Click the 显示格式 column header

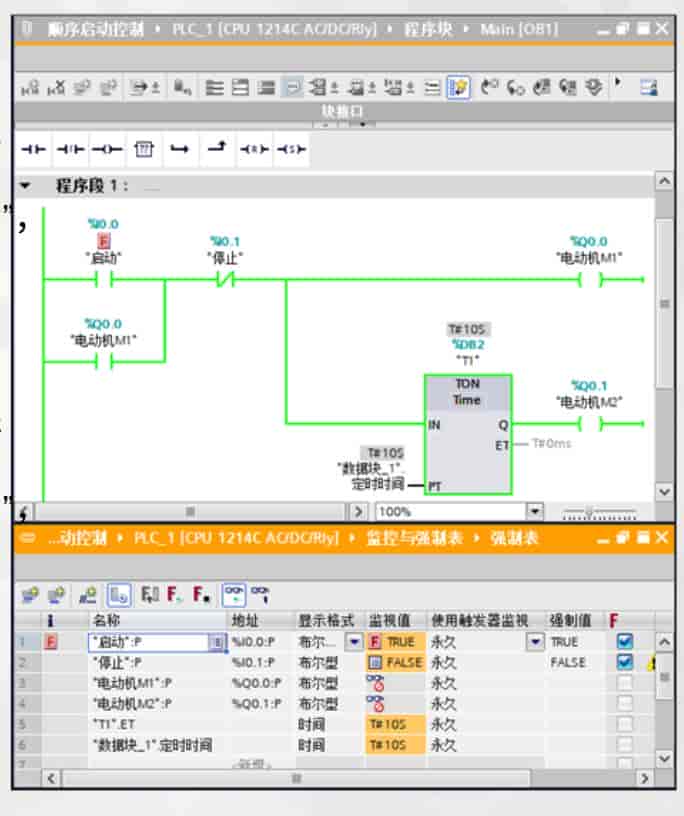pyautogui.click(x=330, y=620)
